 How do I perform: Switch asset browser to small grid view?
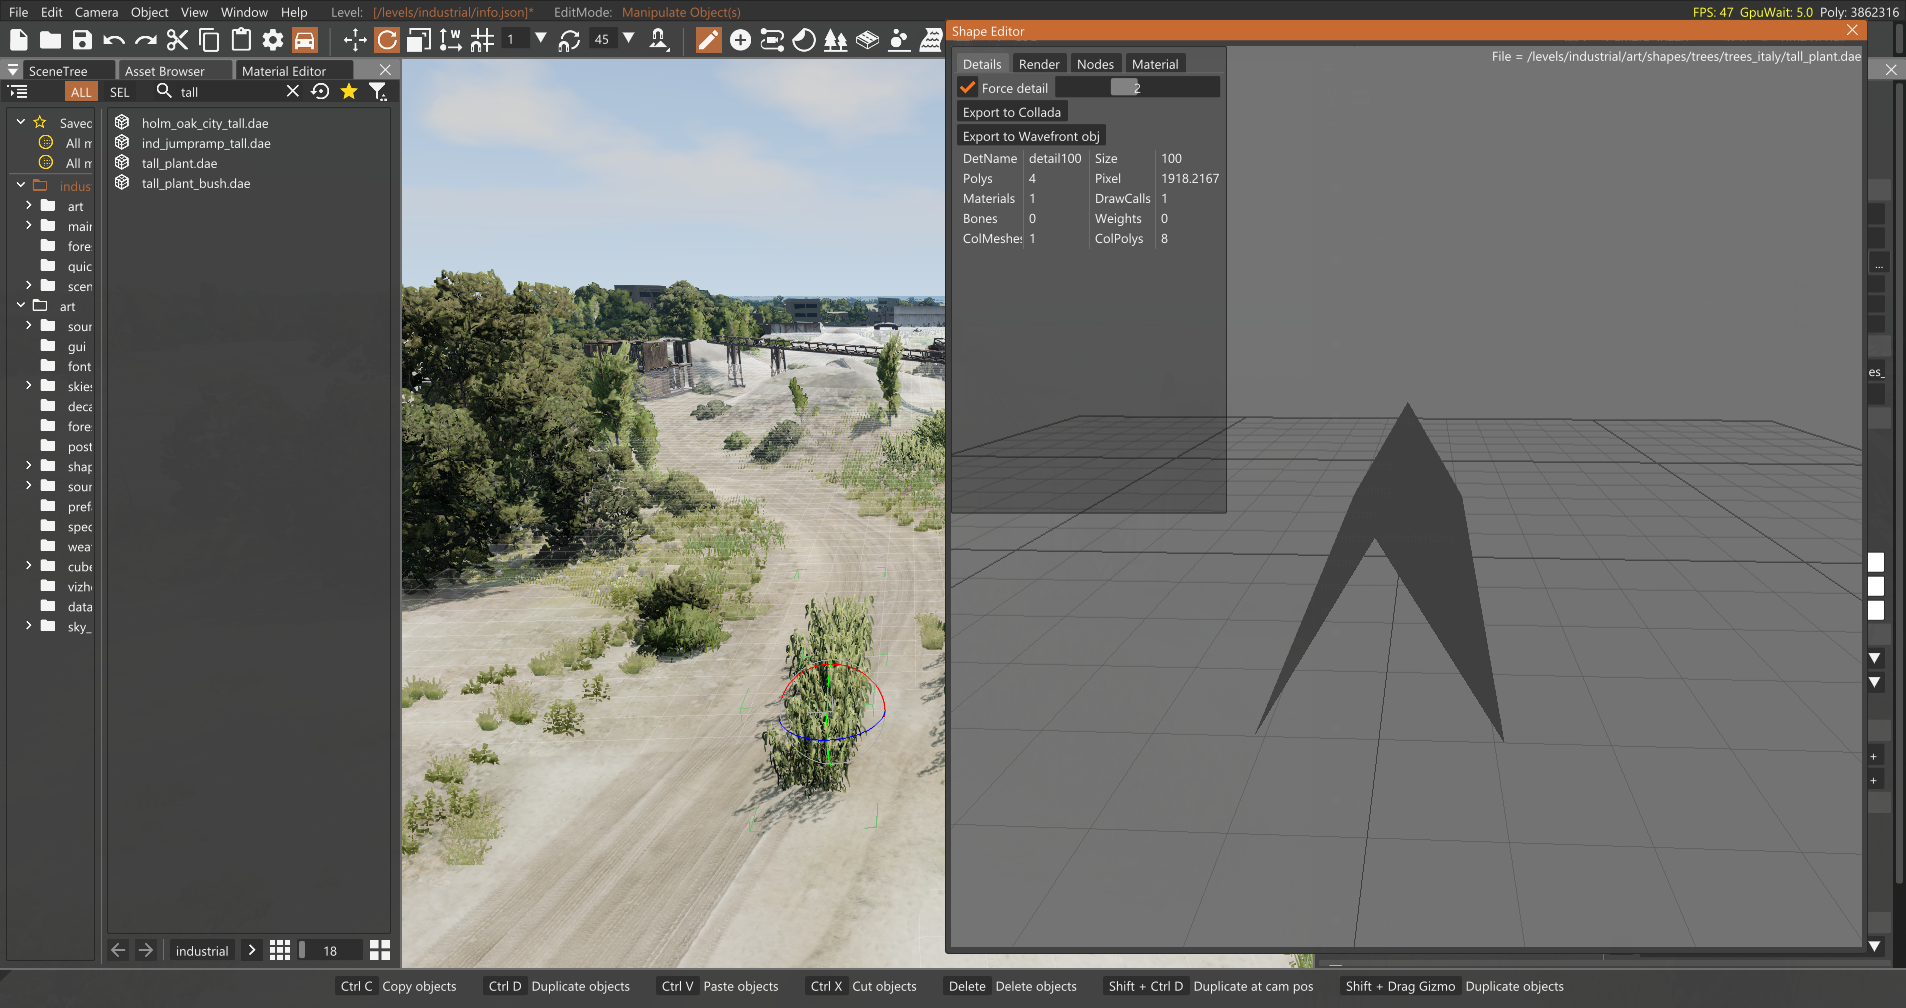tap(280, 950)
